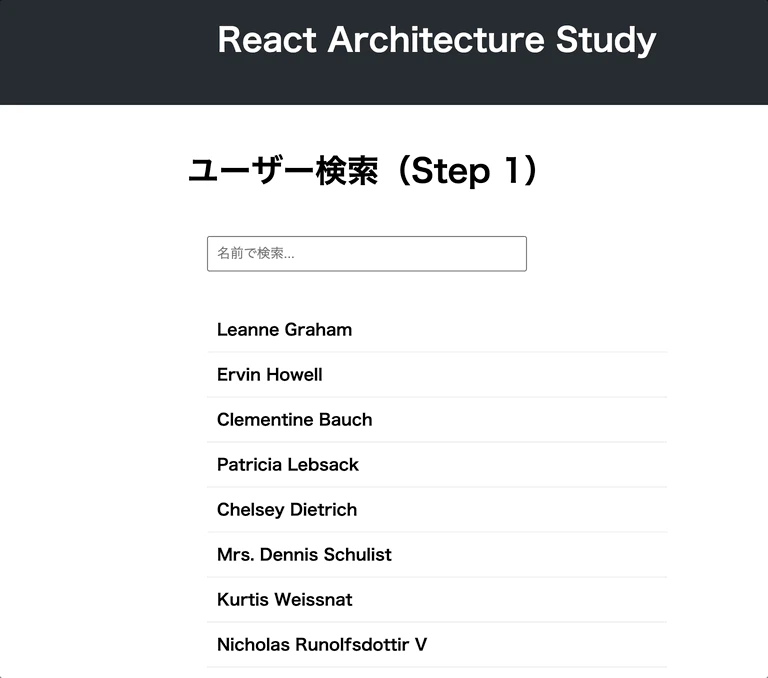This screenshot has height=678, width=768.
Task: Click the Chelsey Dietrich entry
Action: pyautogui.click(x=437, y=510)
